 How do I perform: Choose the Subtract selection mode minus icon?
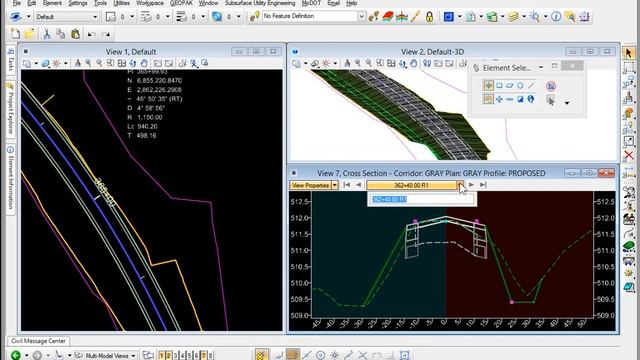click(509, 99)
